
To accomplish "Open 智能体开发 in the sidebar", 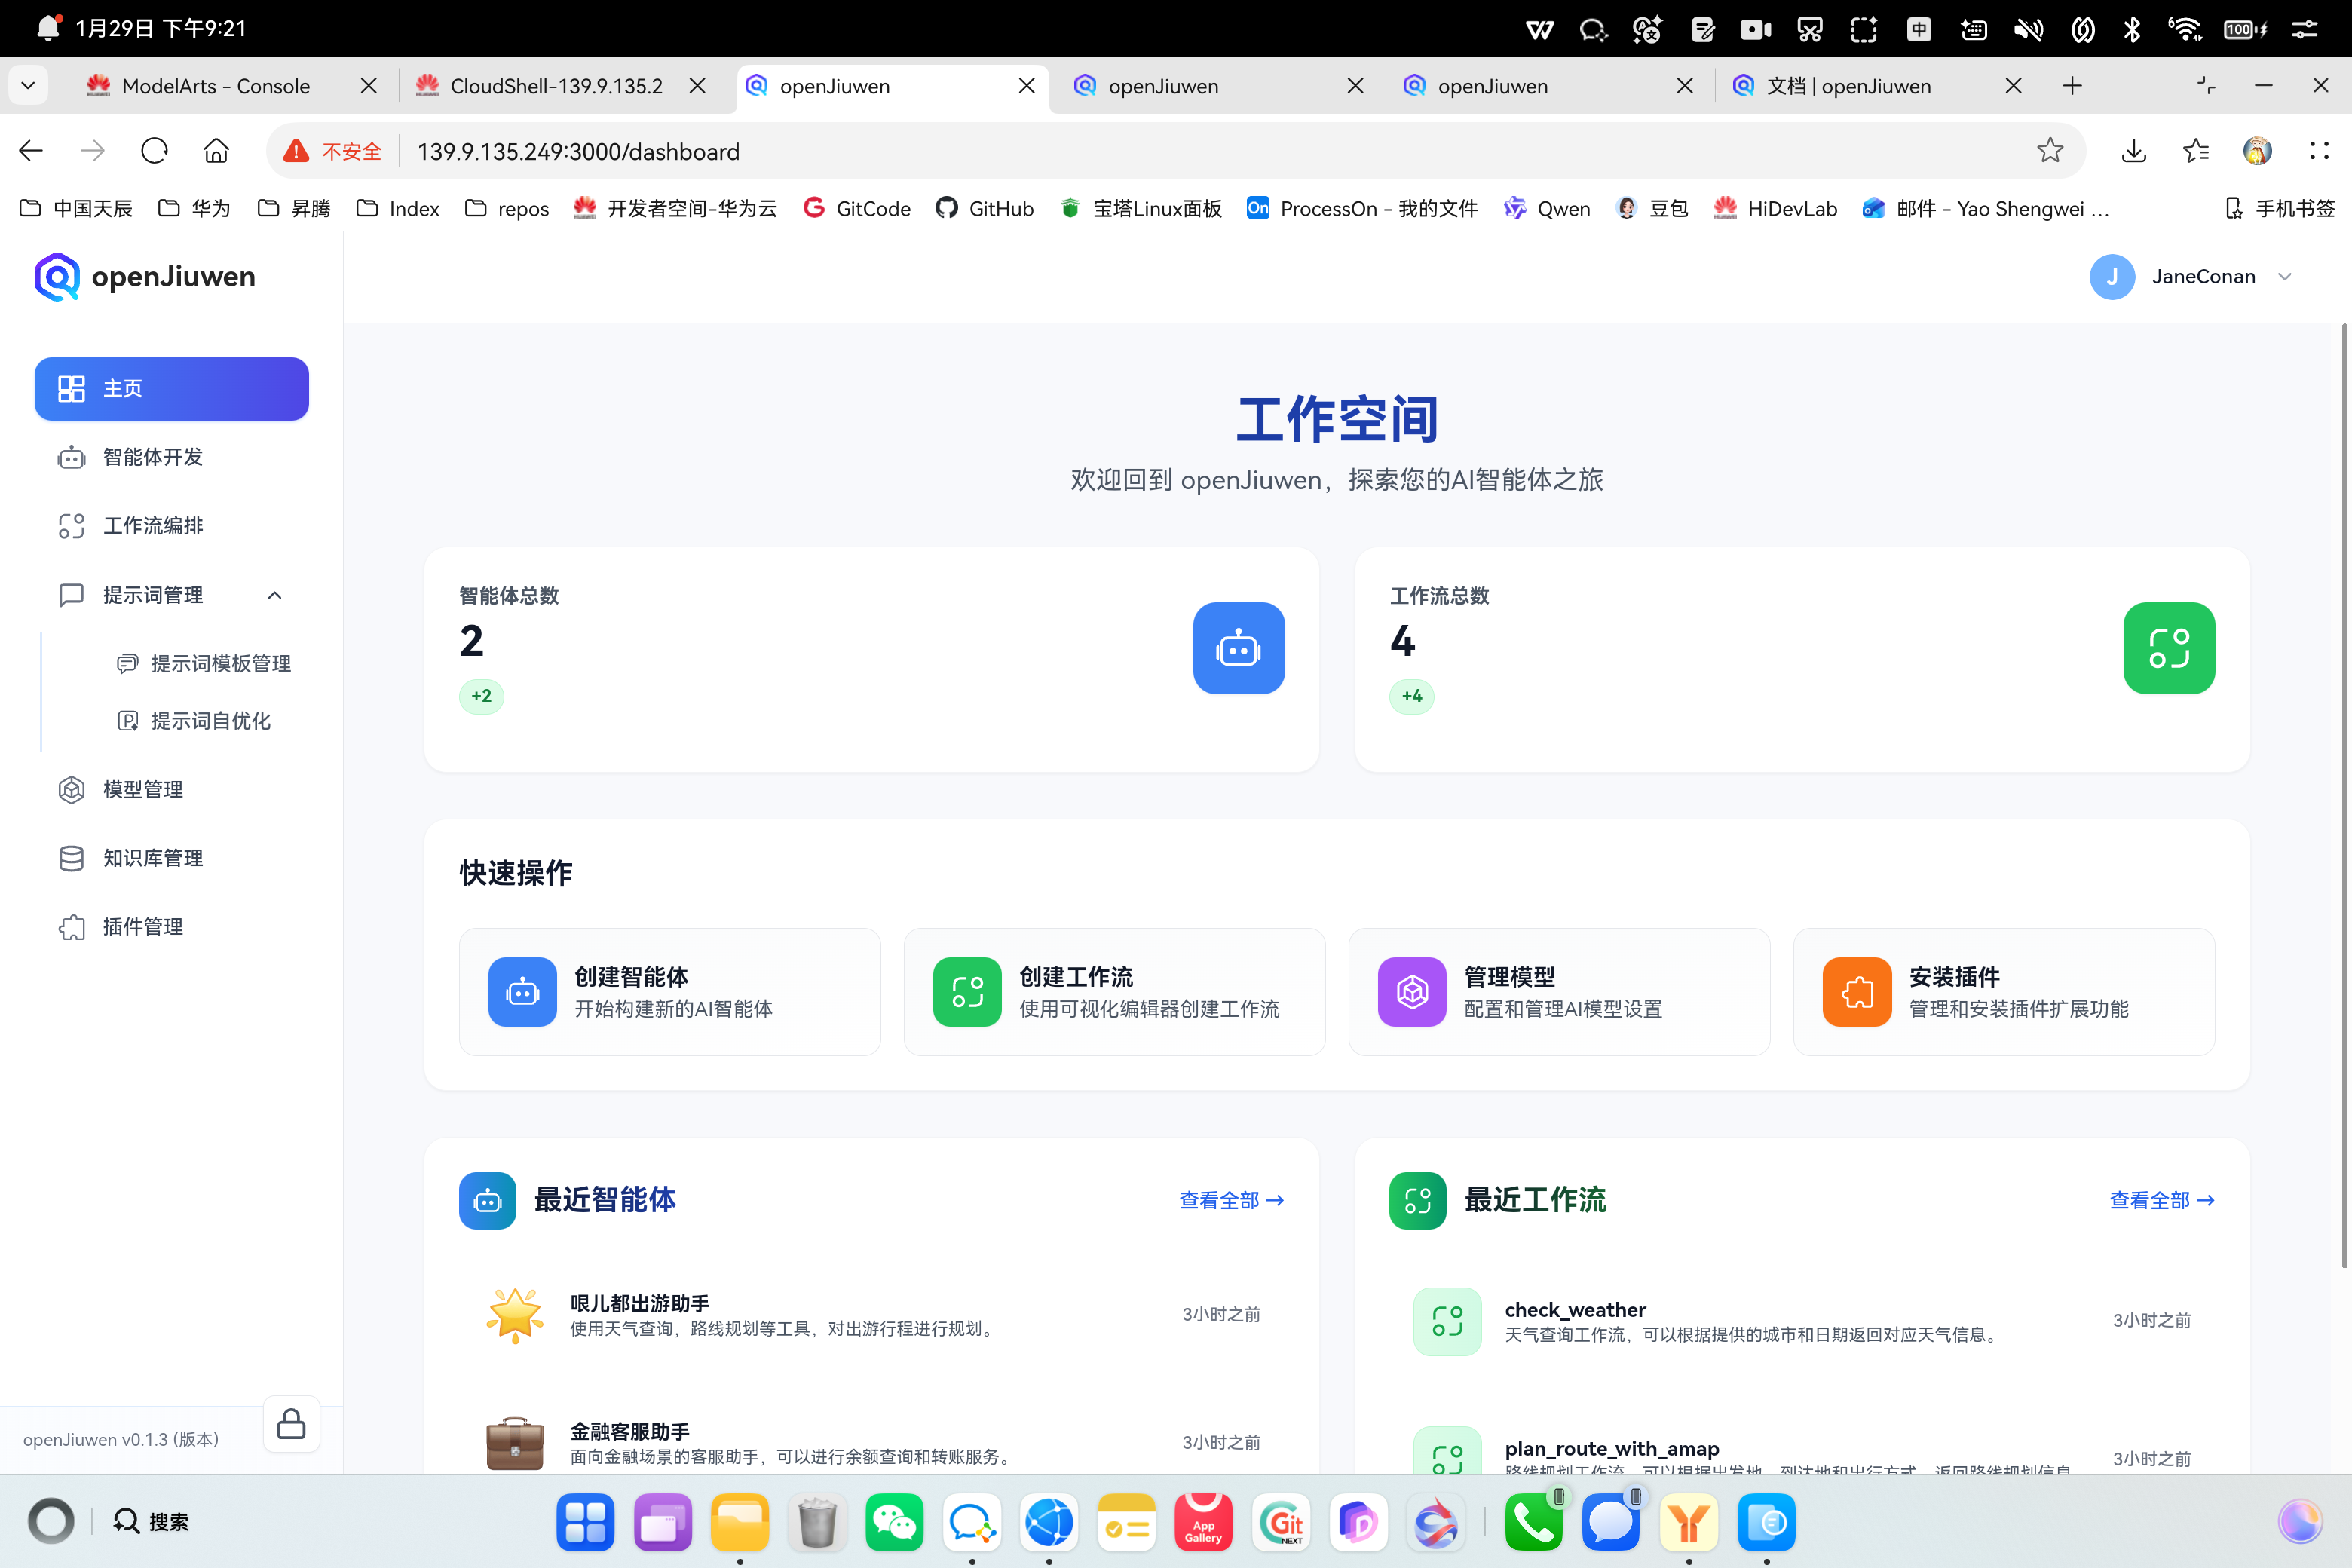I will pos(153,457).
